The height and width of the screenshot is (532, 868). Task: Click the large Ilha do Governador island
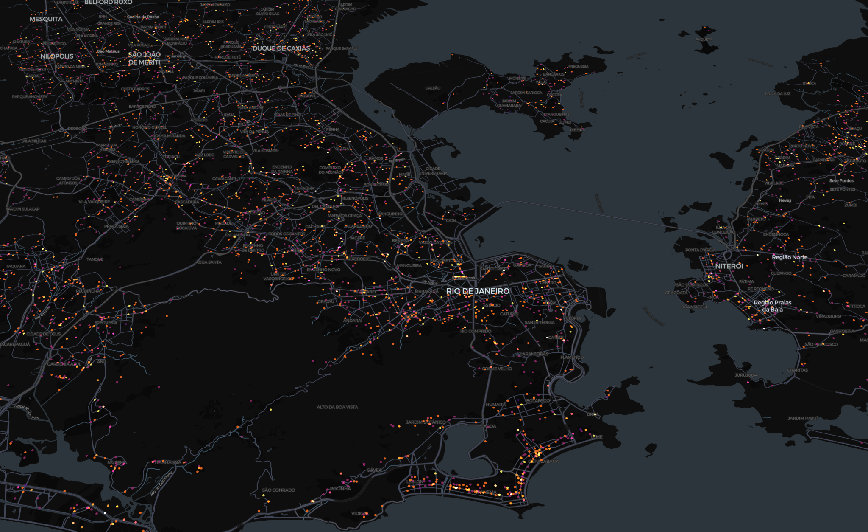pyautogui.click(x=480, y=100)
